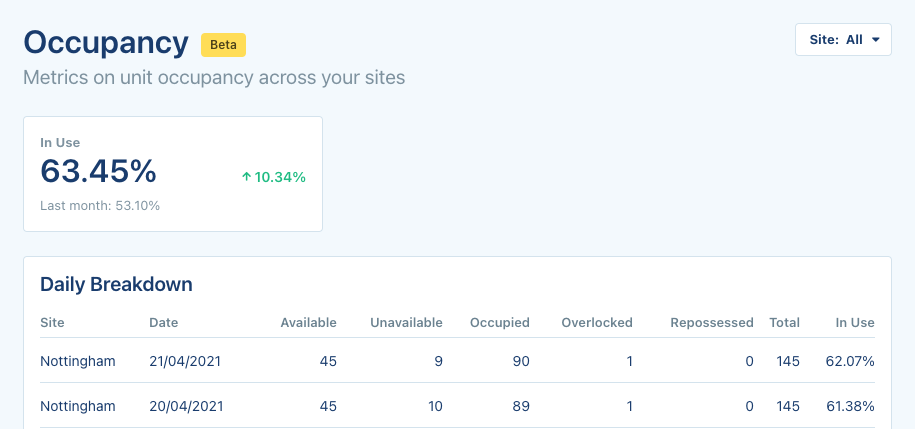Click the Occupancy page title
This screenshot has height=429, width=915.
click(x=106, y=43)
